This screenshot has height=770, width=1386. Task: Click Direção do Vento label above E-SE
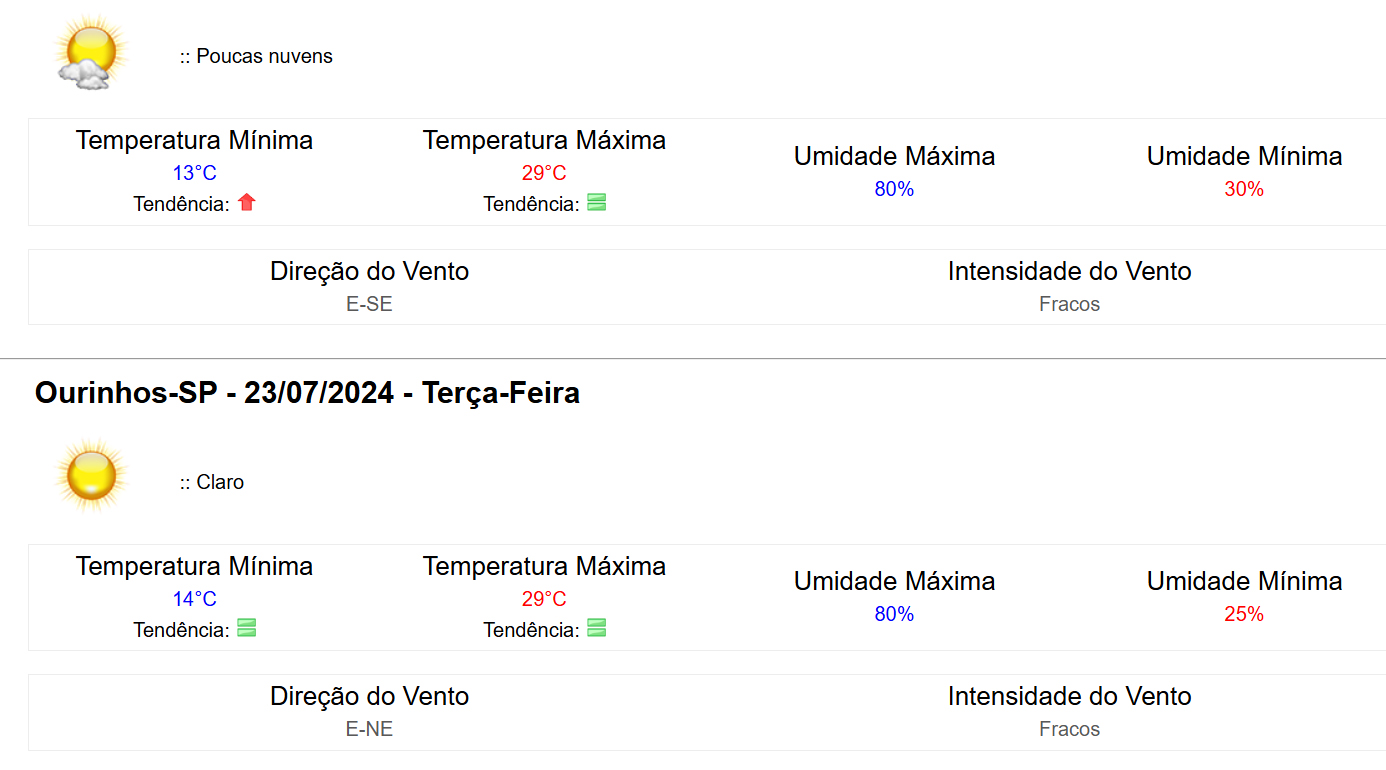[x=369, y=271]
